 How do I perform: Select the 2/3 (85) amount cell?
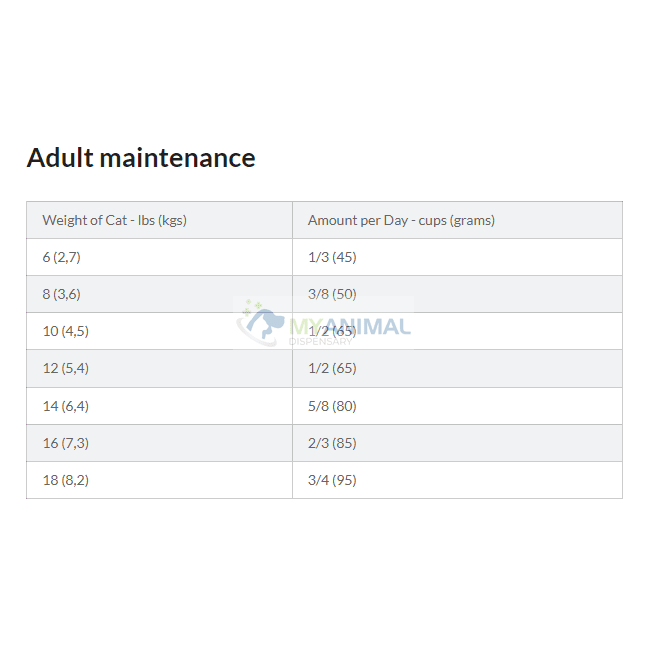click(x=332, y=443)
